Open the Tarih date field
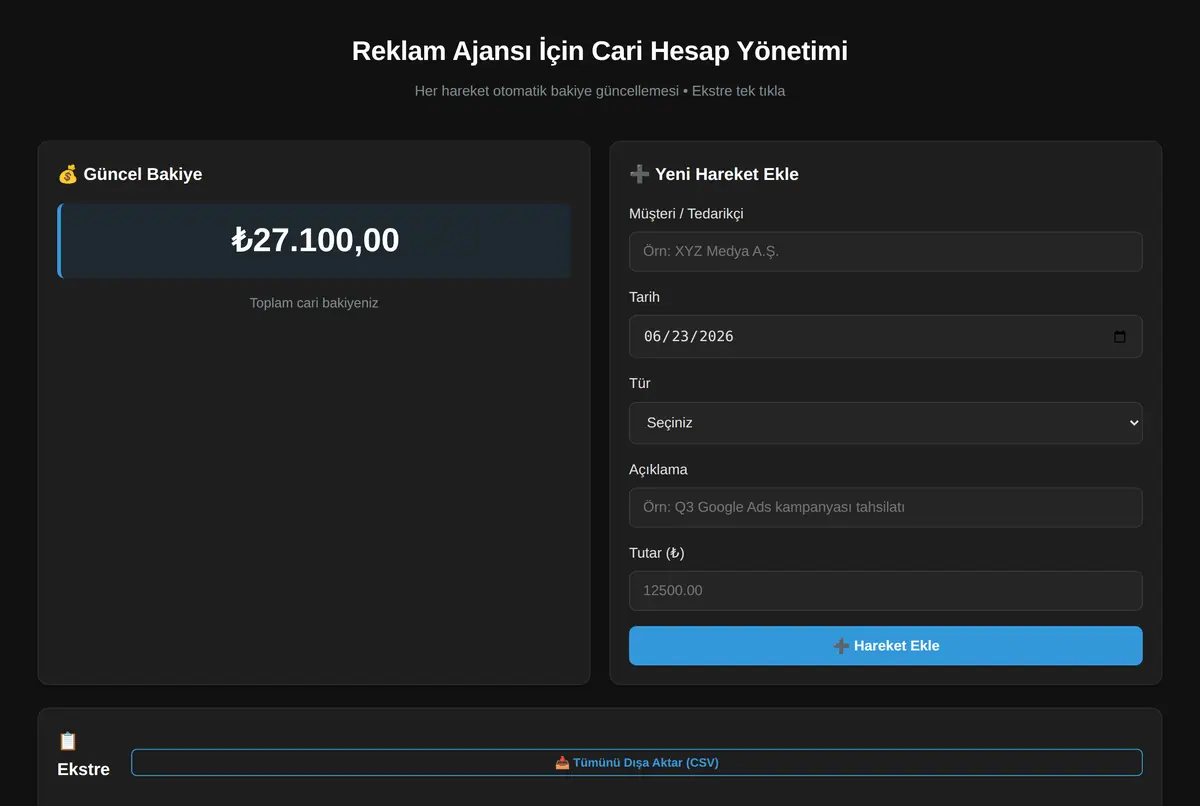Image resolution: width=1200 pixels, height=806 pixels. [885, 337]
